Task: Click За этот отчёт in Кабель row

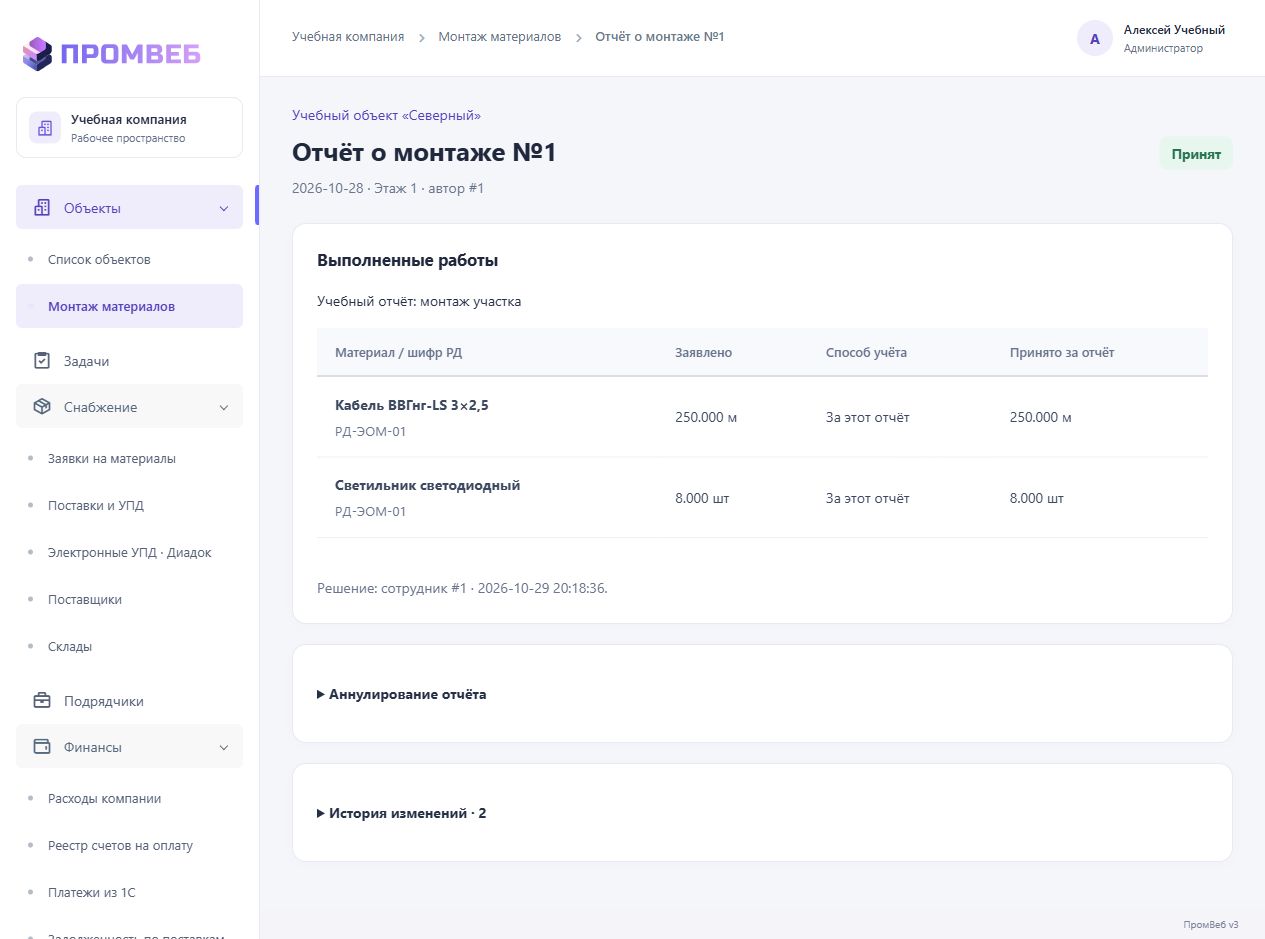Action: coord(868,417)
